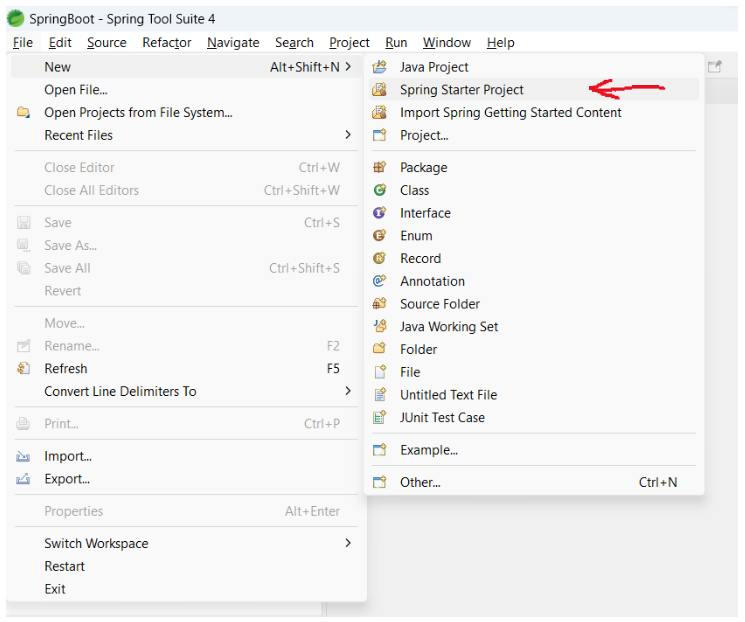Choose Import... label in File menu
Screen dimensions: 745x622
point(68,456)
